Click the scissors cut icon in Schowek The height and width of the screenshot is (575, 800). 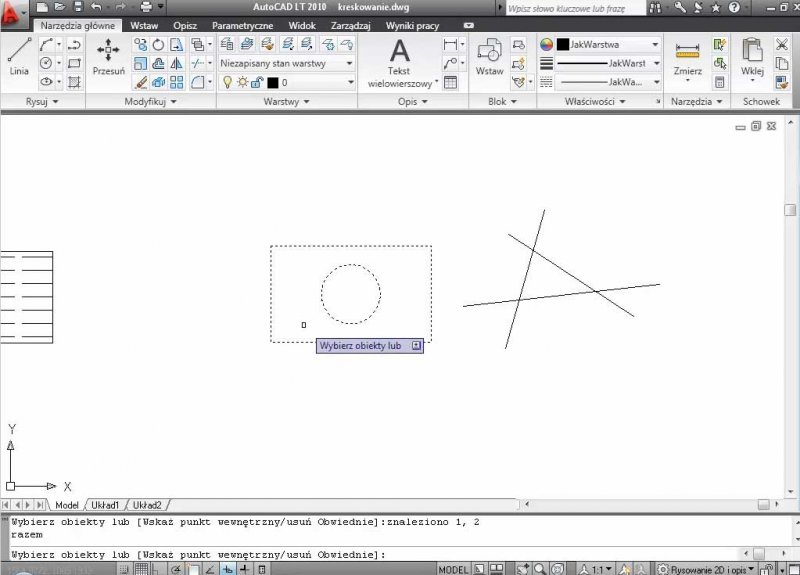click(x=782, y=45)
